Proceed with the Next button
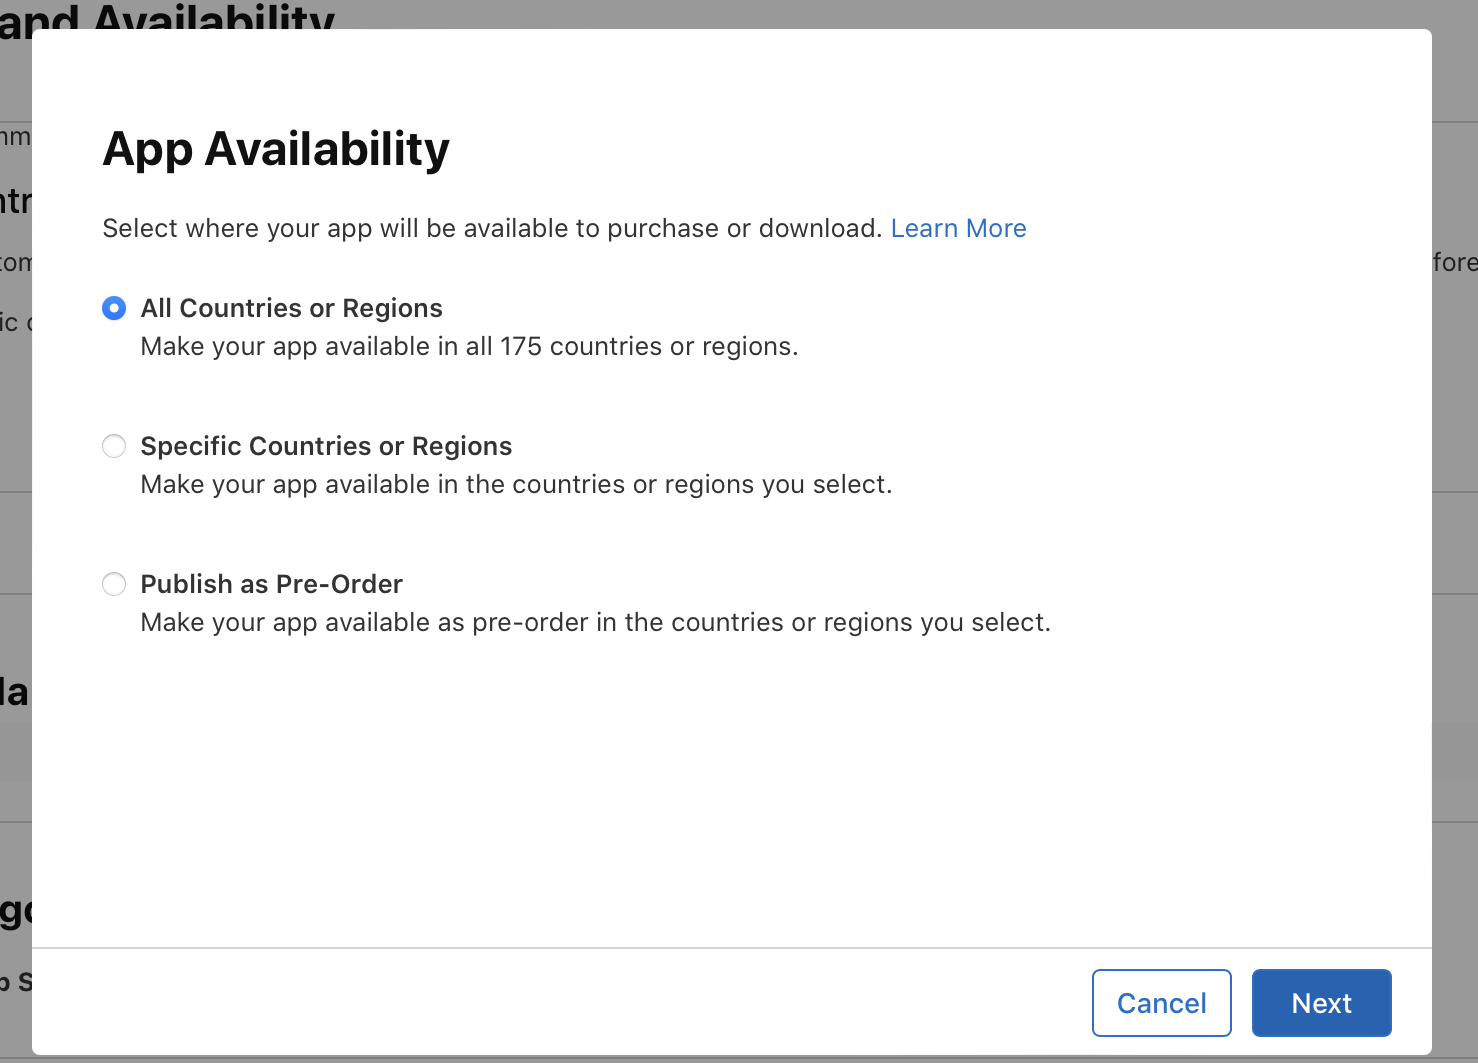Screen dimensions: 1478x1063 point(1322,1003)
